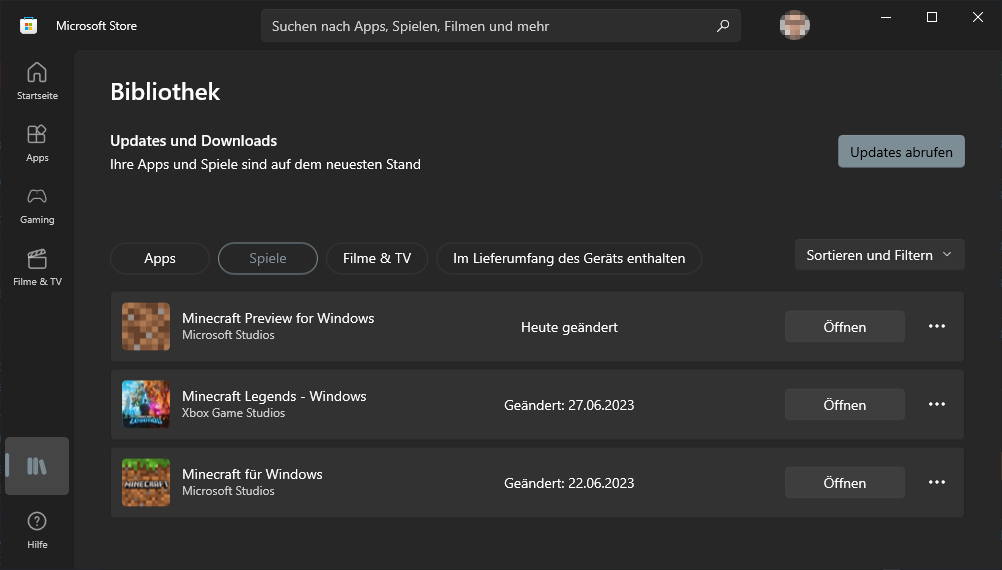Click the Microsoft Store logo icon
Viewport: 1002px width, 570px height.
click(x=29, y=26)
